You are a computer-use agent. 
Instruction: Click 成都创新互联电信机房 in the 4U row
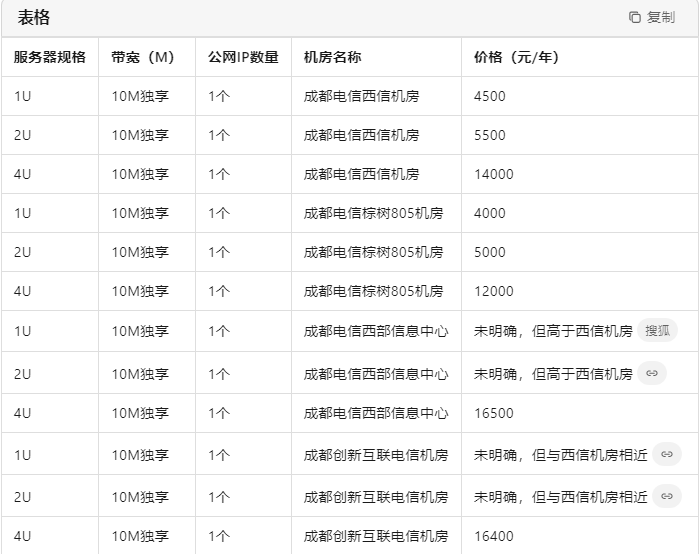(375, 536)
